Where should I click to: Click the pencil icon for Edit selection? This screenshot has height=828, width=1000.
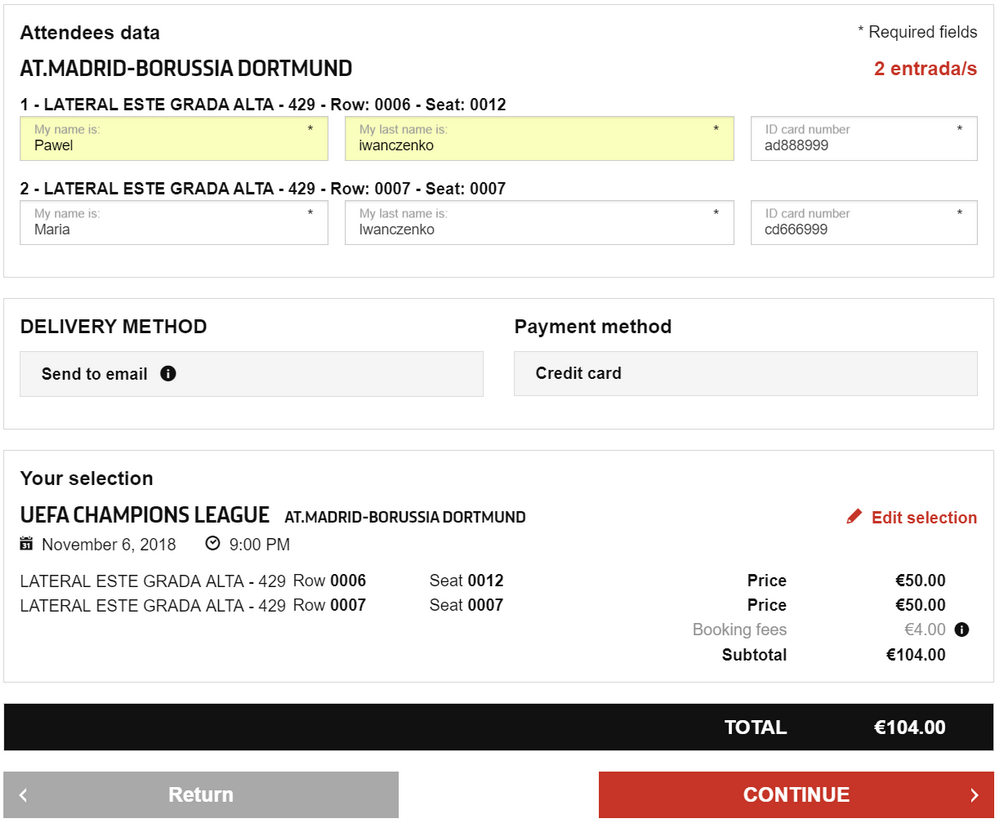pos(854,517)
